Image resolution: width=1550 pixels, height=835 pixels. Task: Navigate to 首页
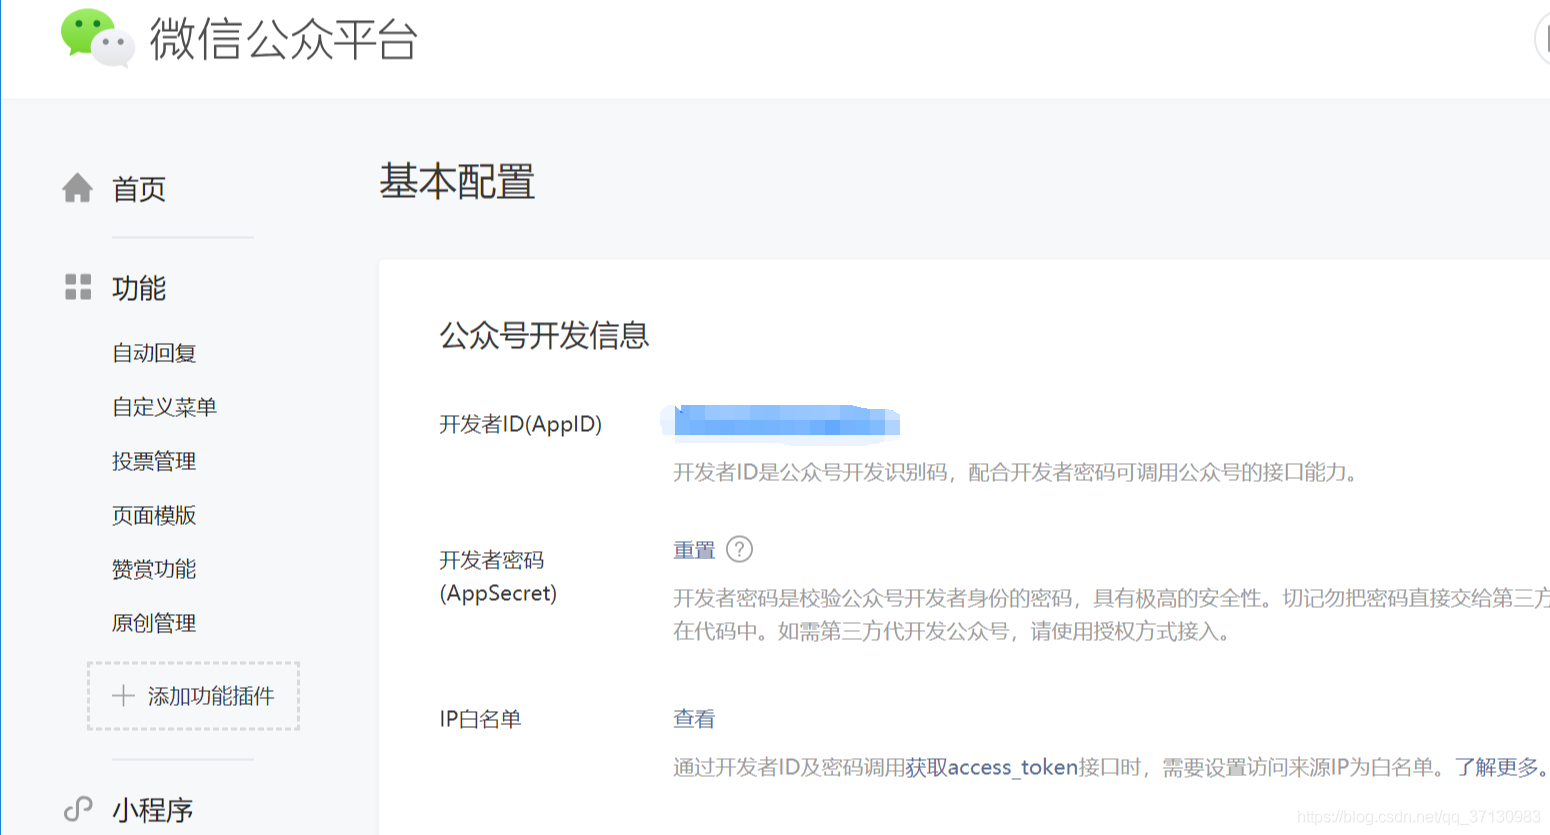[138, 189]
